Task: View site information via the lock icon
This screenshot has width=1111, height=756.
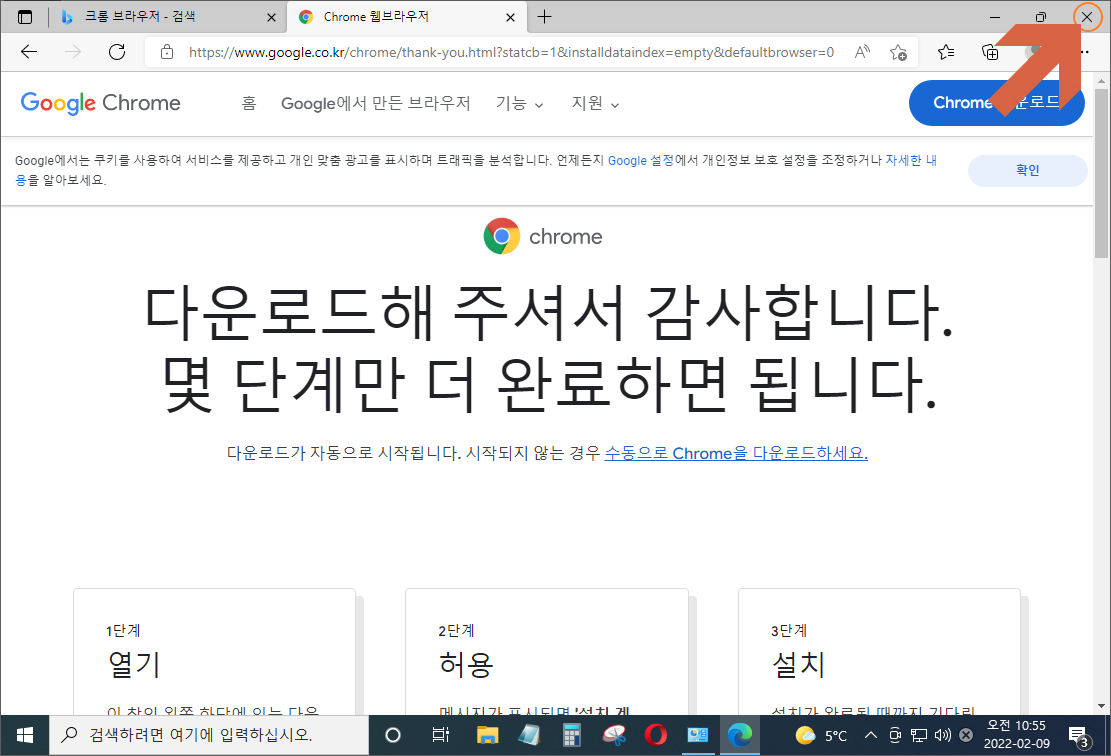Action: coord(167,52)
